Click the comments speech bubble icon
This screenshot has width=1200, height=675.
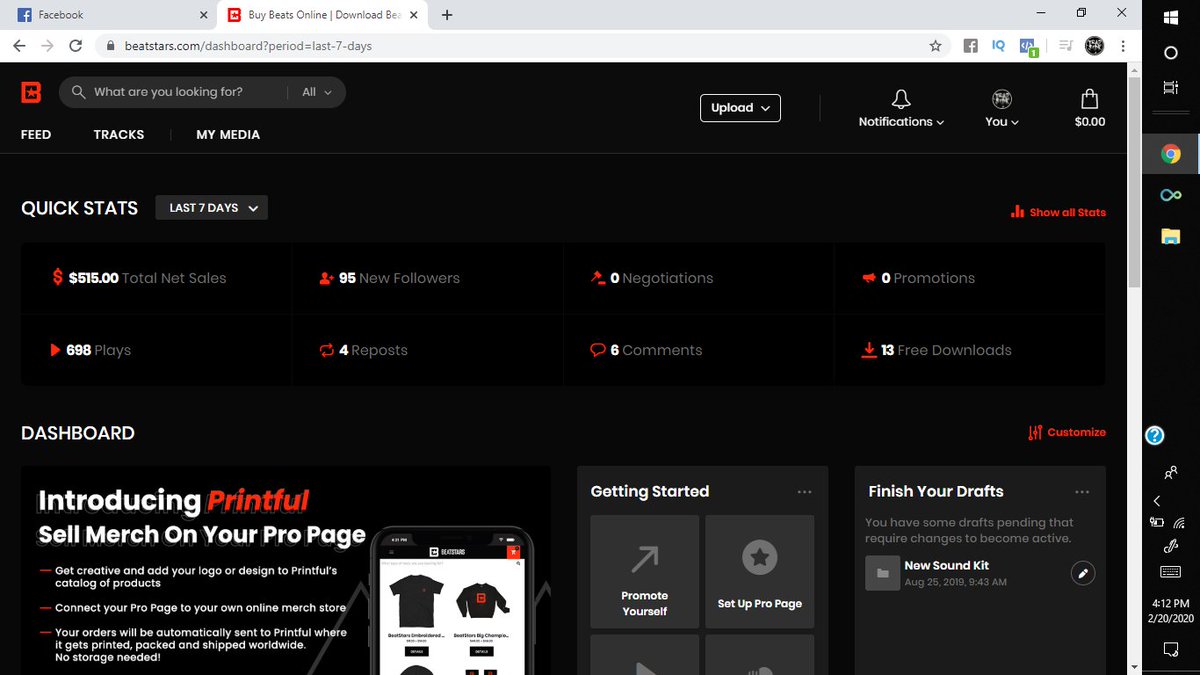pyautogui.click(x=598, y=350)
